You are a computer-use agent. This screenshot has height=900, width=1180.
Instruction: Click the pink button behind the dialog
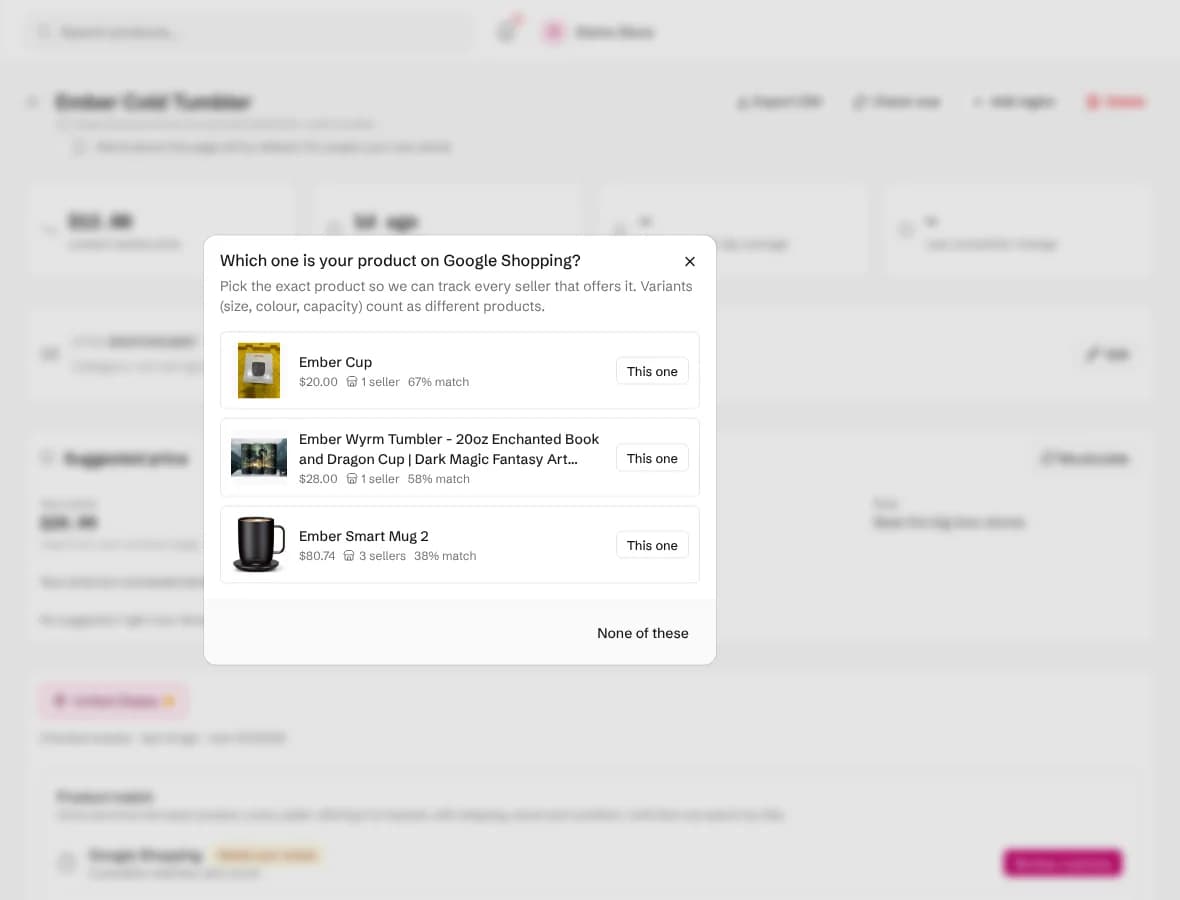pos(1062,862)
